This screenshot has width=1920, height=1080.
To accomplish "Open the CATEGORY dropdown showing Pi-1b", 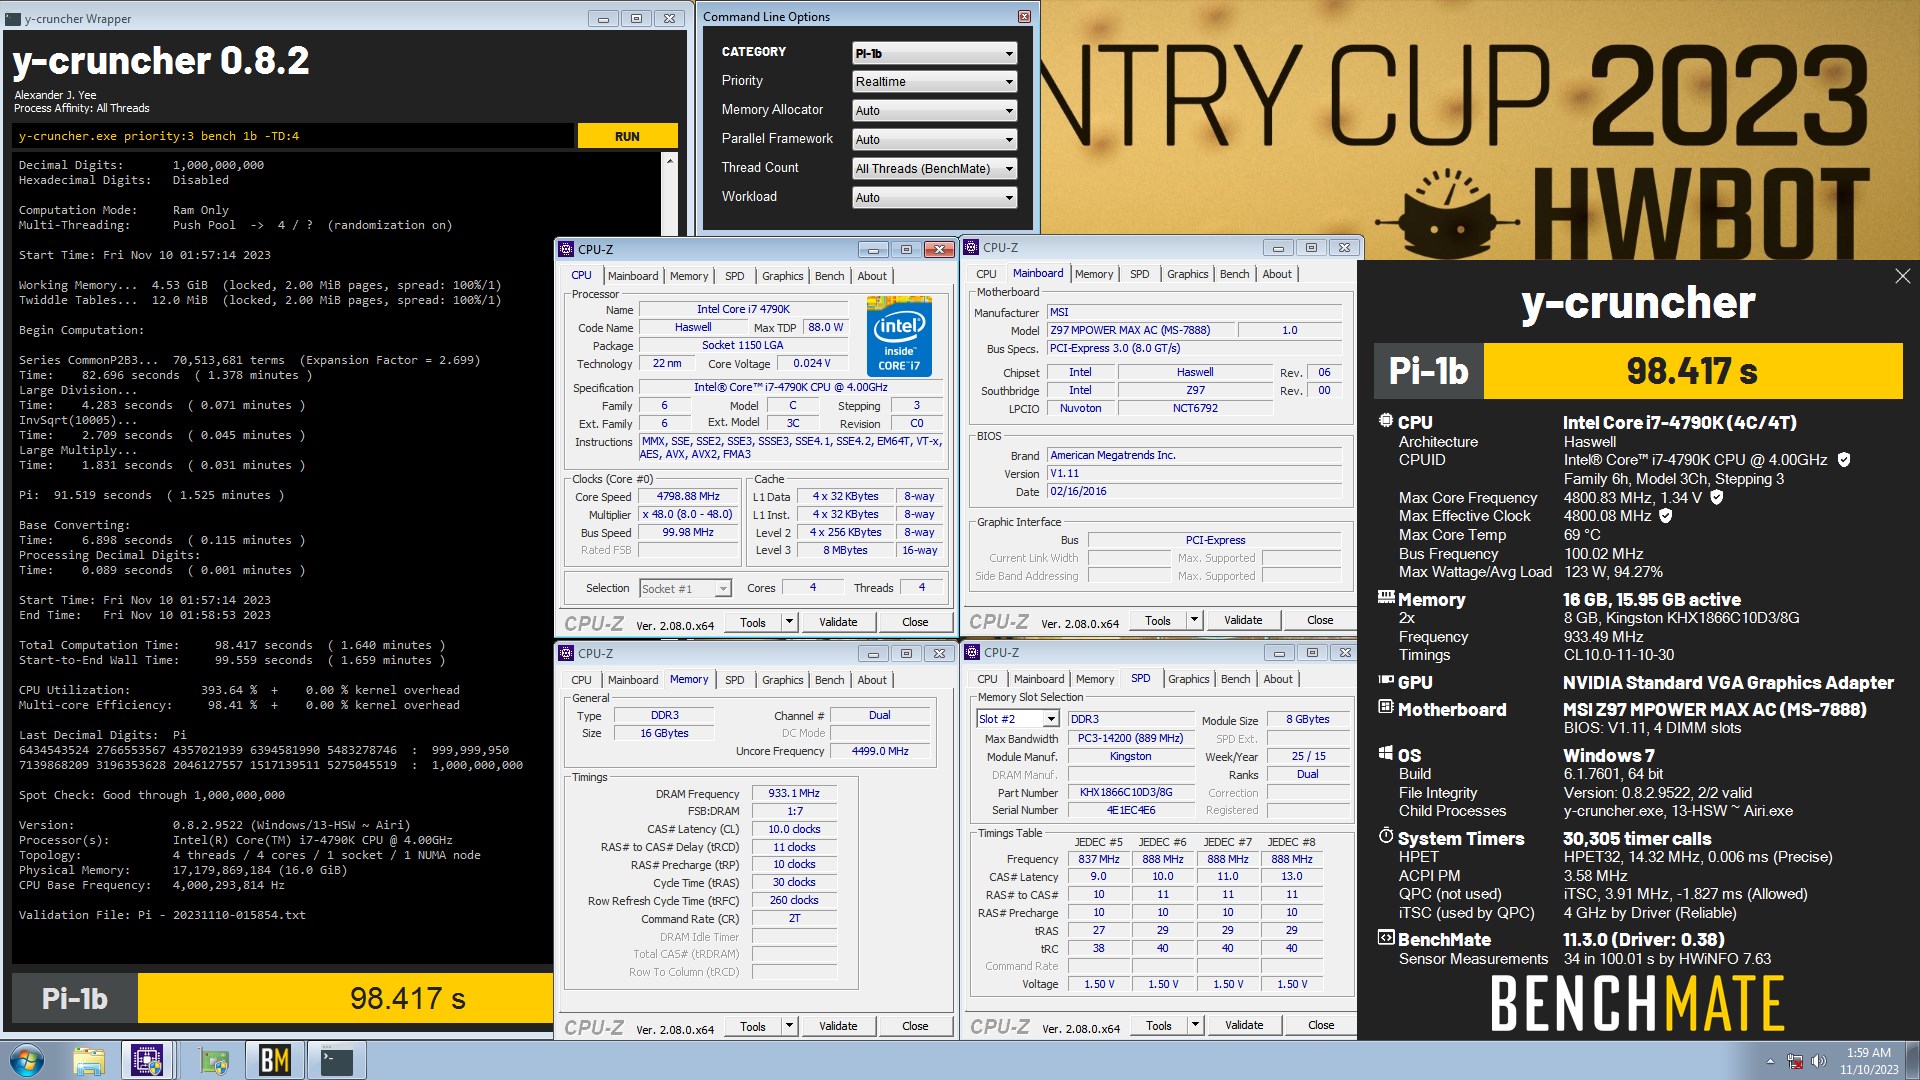I will coord(934,53).
